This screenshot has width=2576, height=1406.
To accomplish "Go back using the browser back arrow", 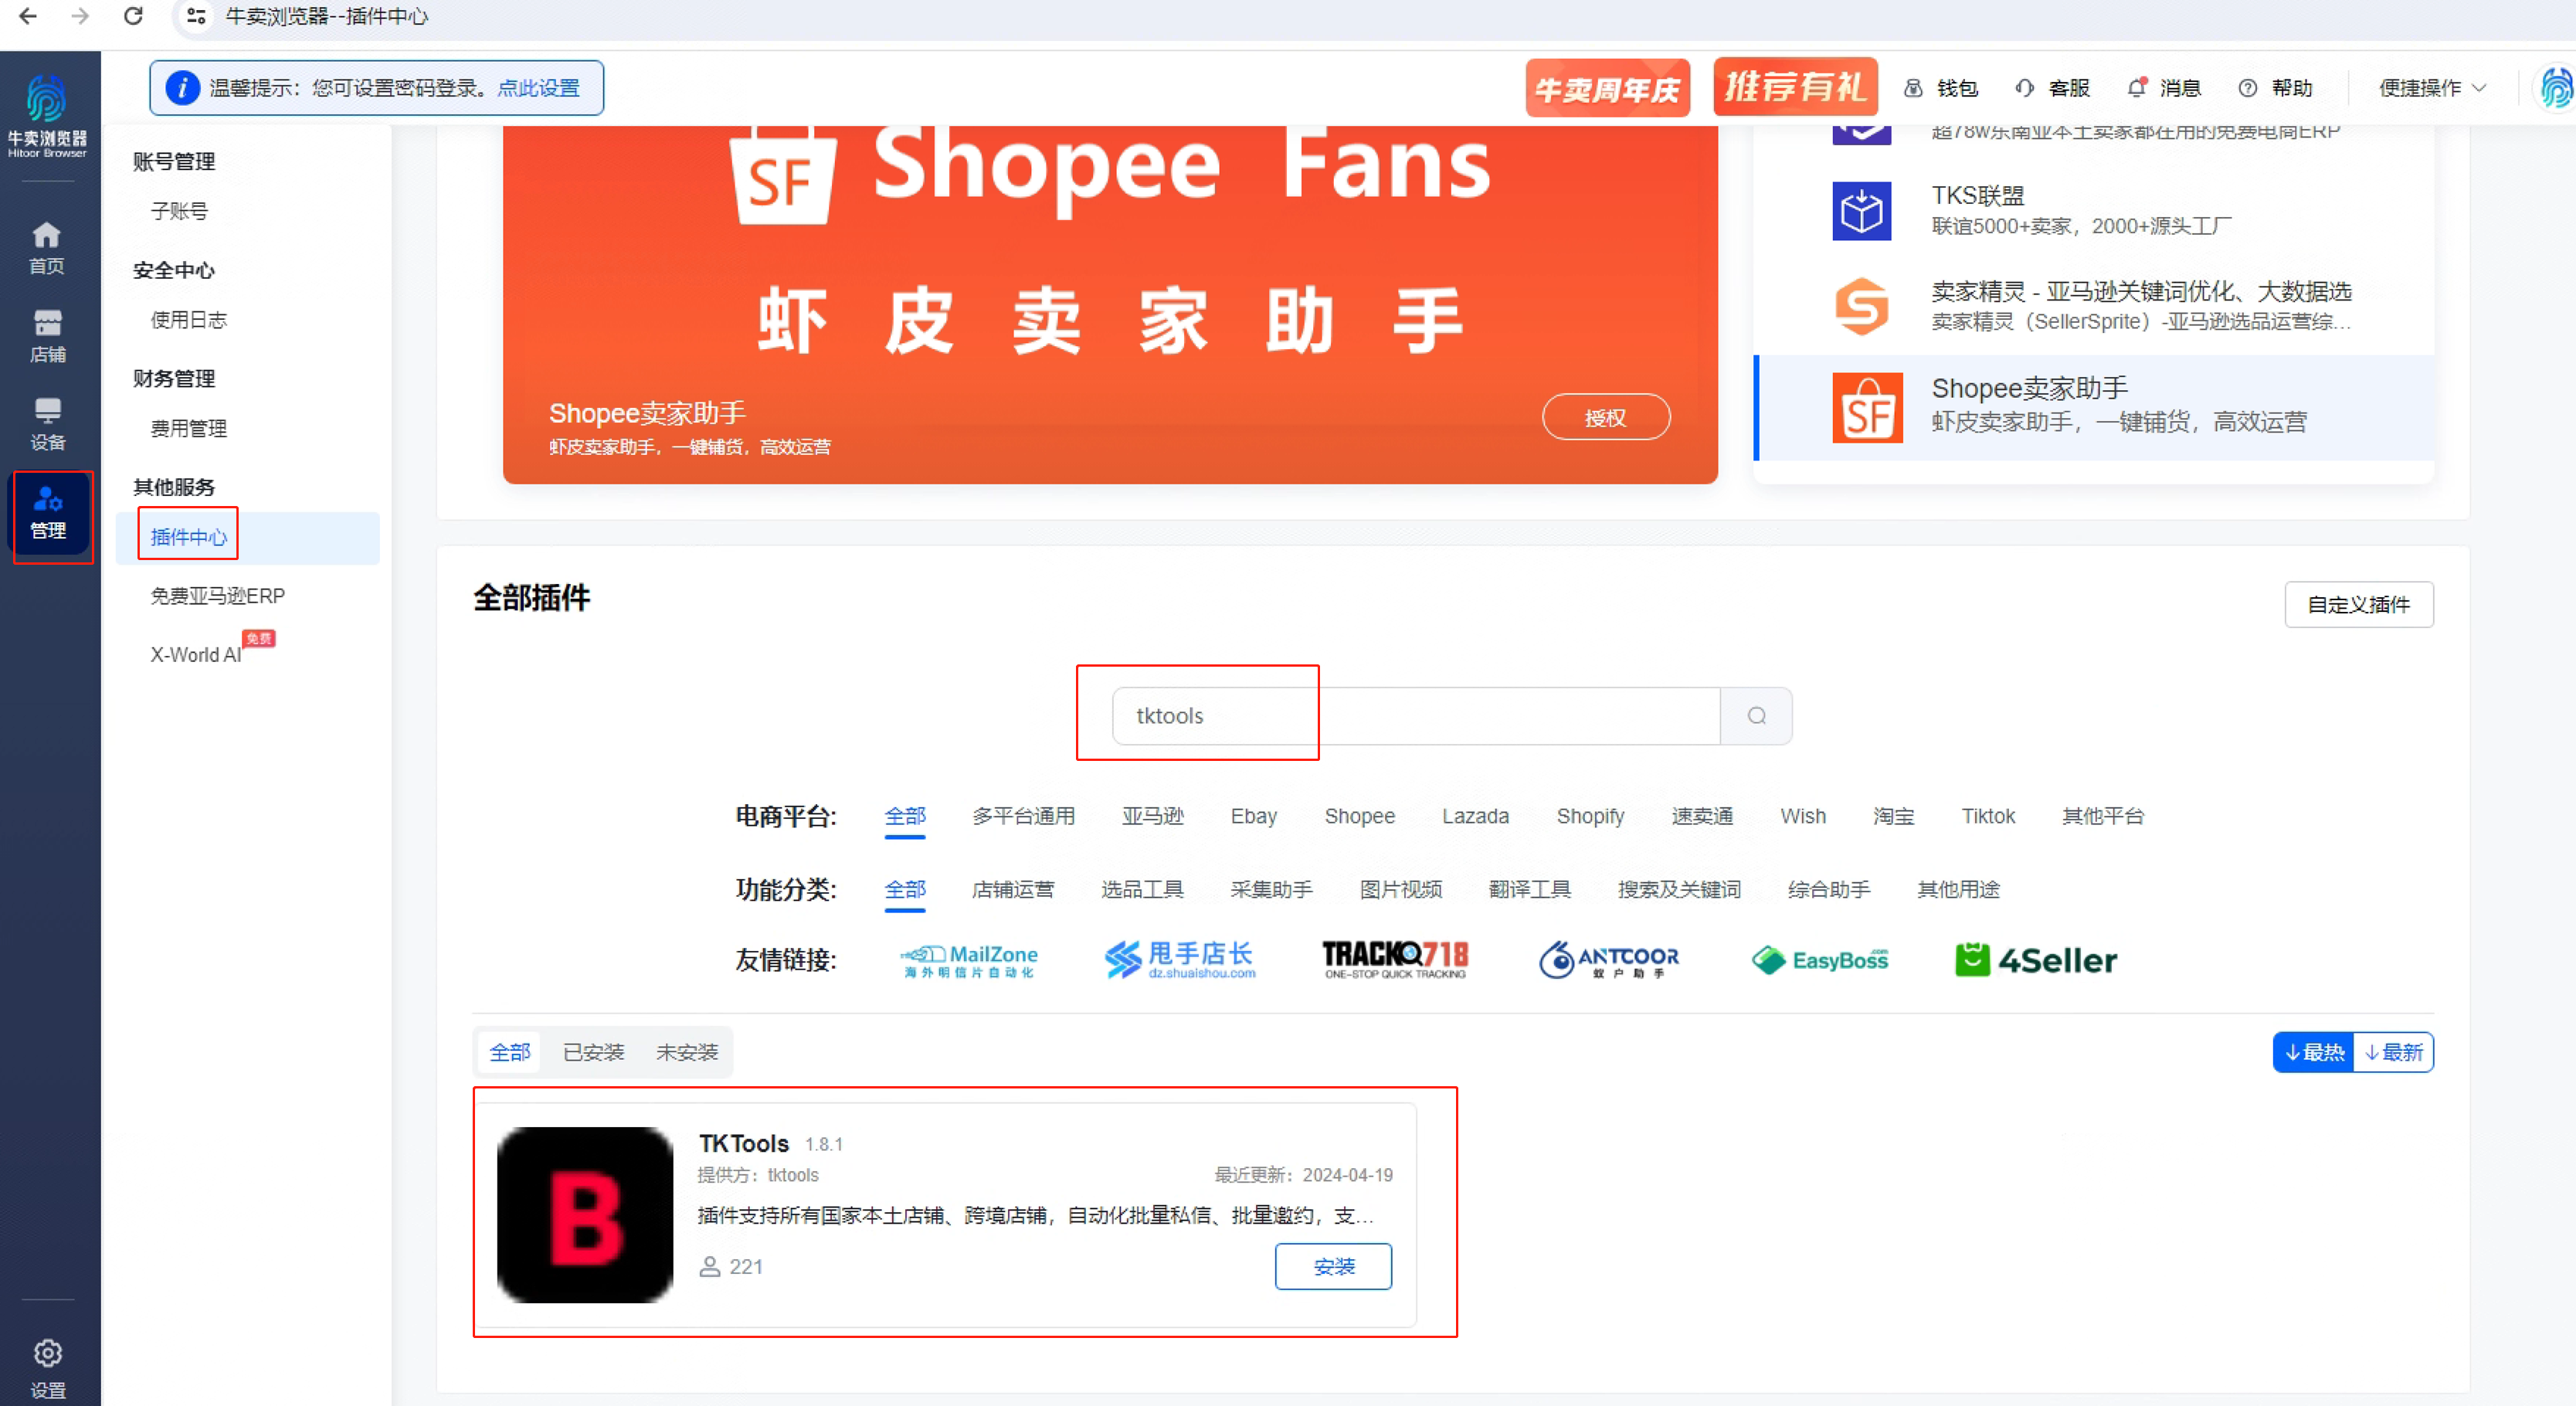I will 28,16.
